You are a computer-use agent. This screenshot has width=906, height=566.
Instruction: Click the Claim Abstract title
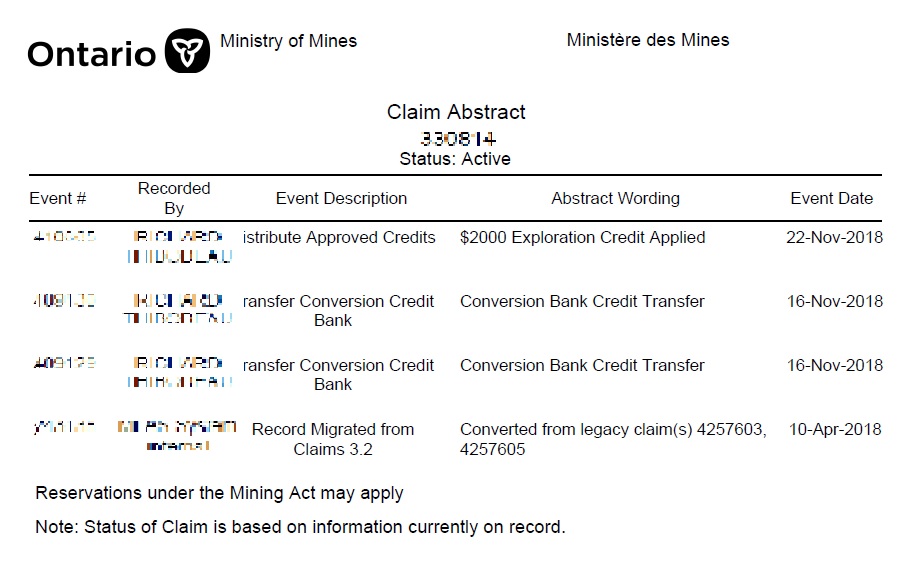(456, 112)
